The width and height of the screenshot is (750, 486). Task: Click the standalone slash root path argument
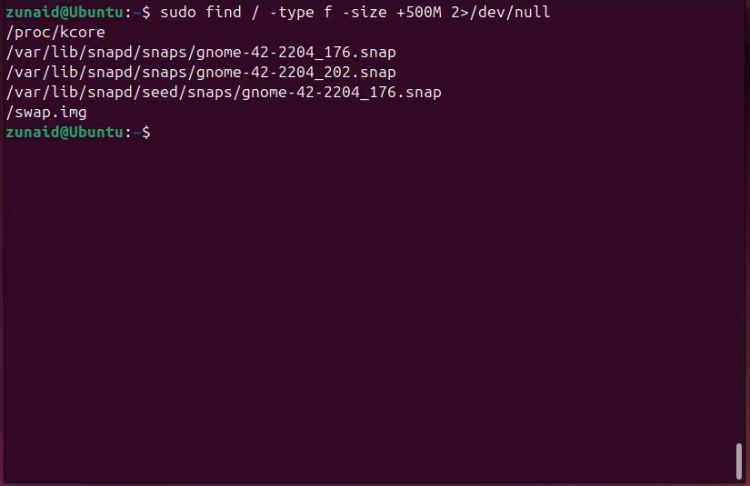pos(255,12)
